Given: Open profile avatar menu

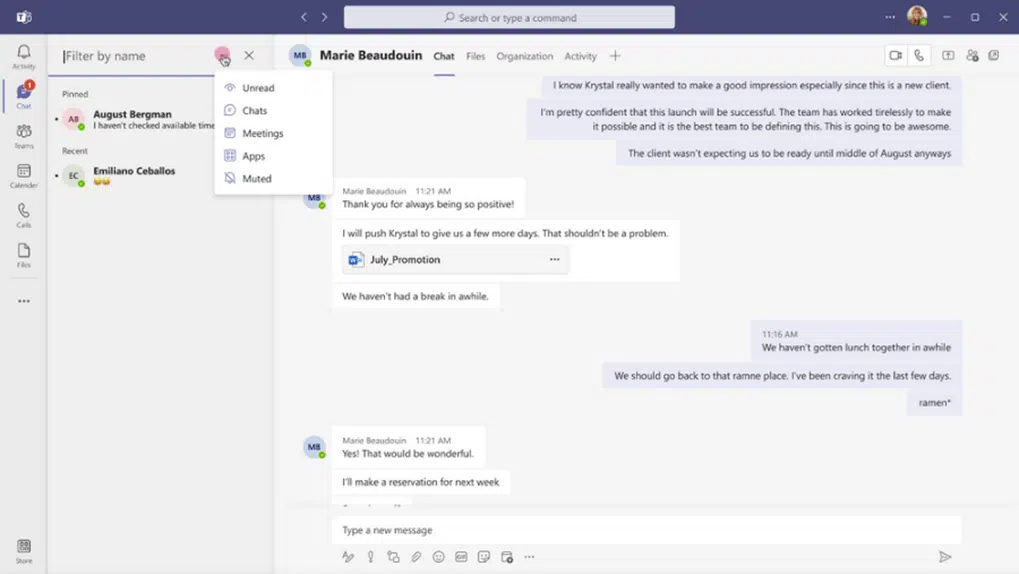Looking at the screenshot, I should 917,16.
